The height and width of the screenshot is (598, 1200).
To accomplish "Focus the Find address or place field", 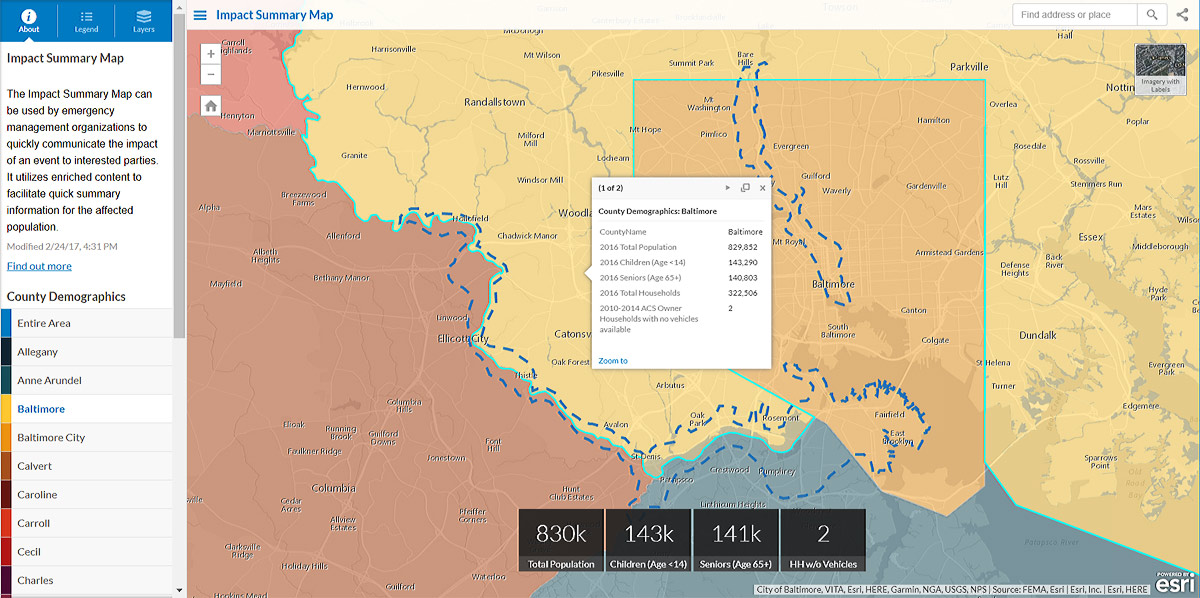I will pos(1075,15).
